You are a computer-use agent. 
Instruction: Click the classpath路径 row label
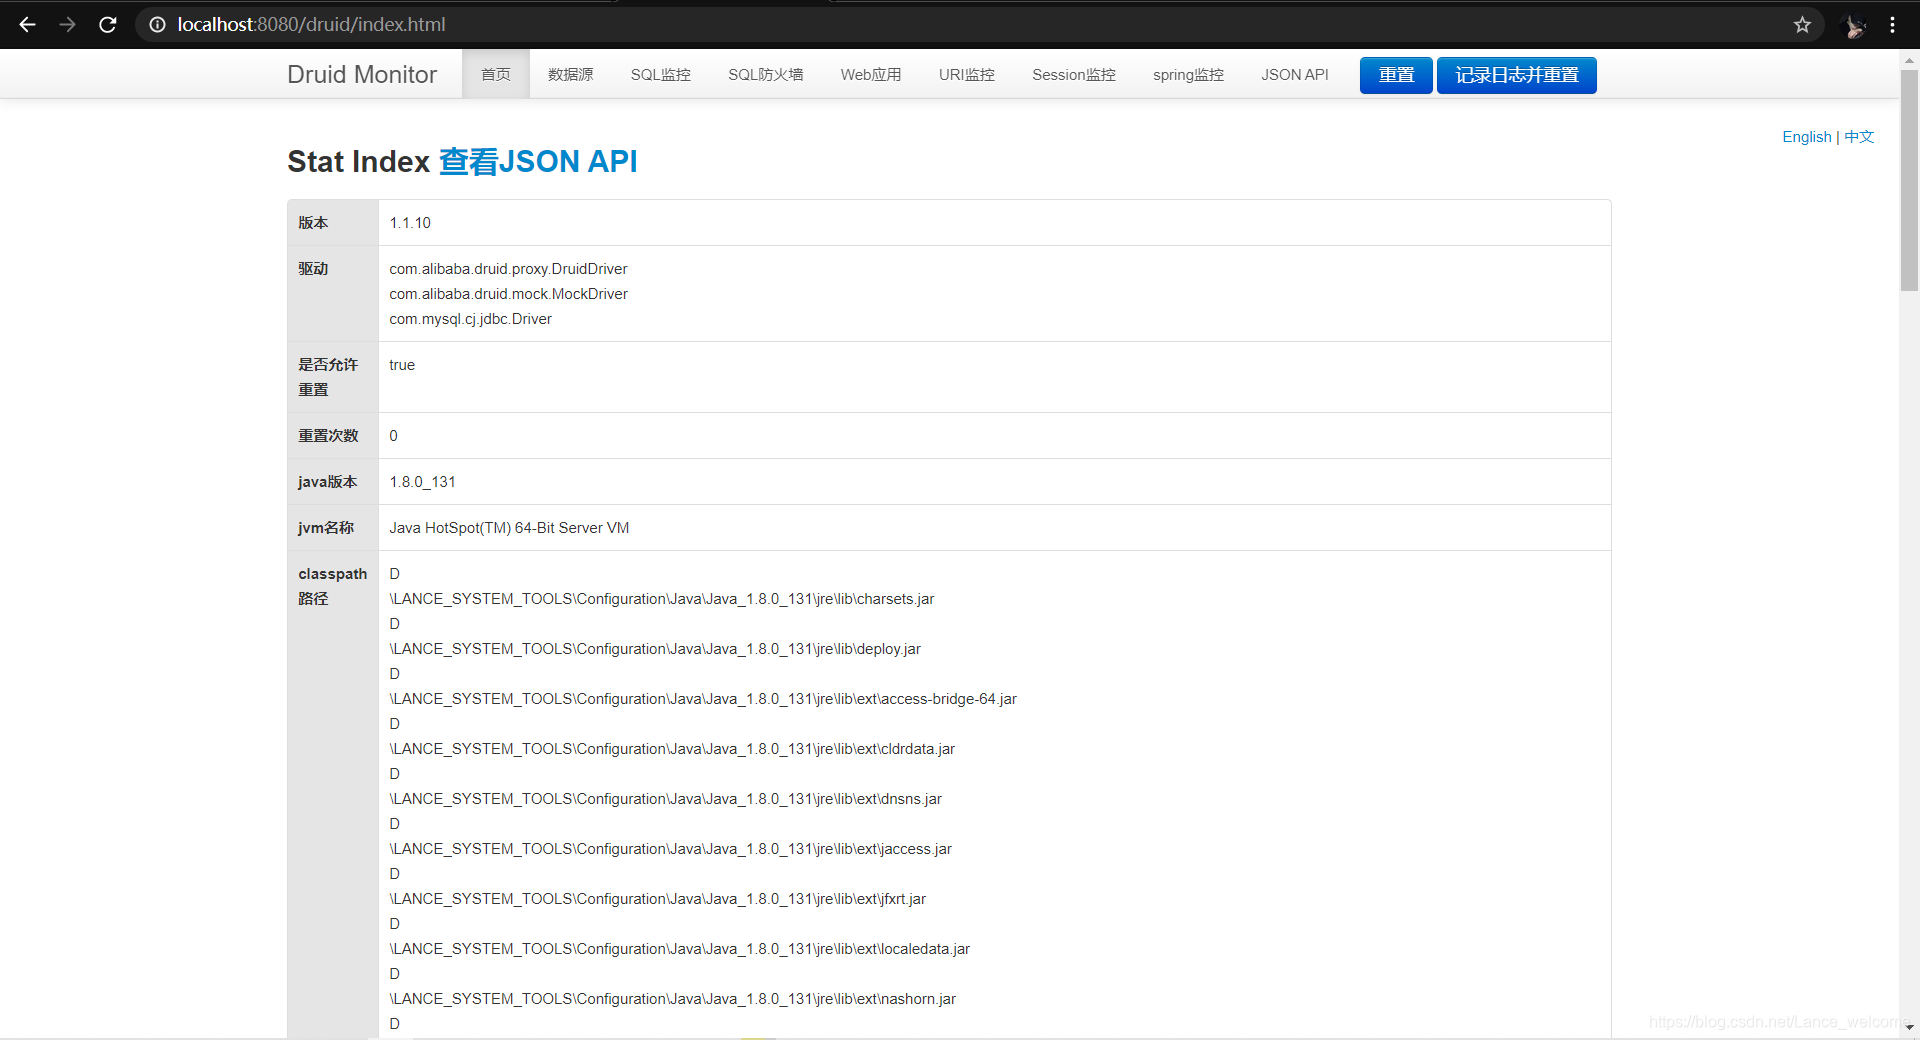pos(332,586)
